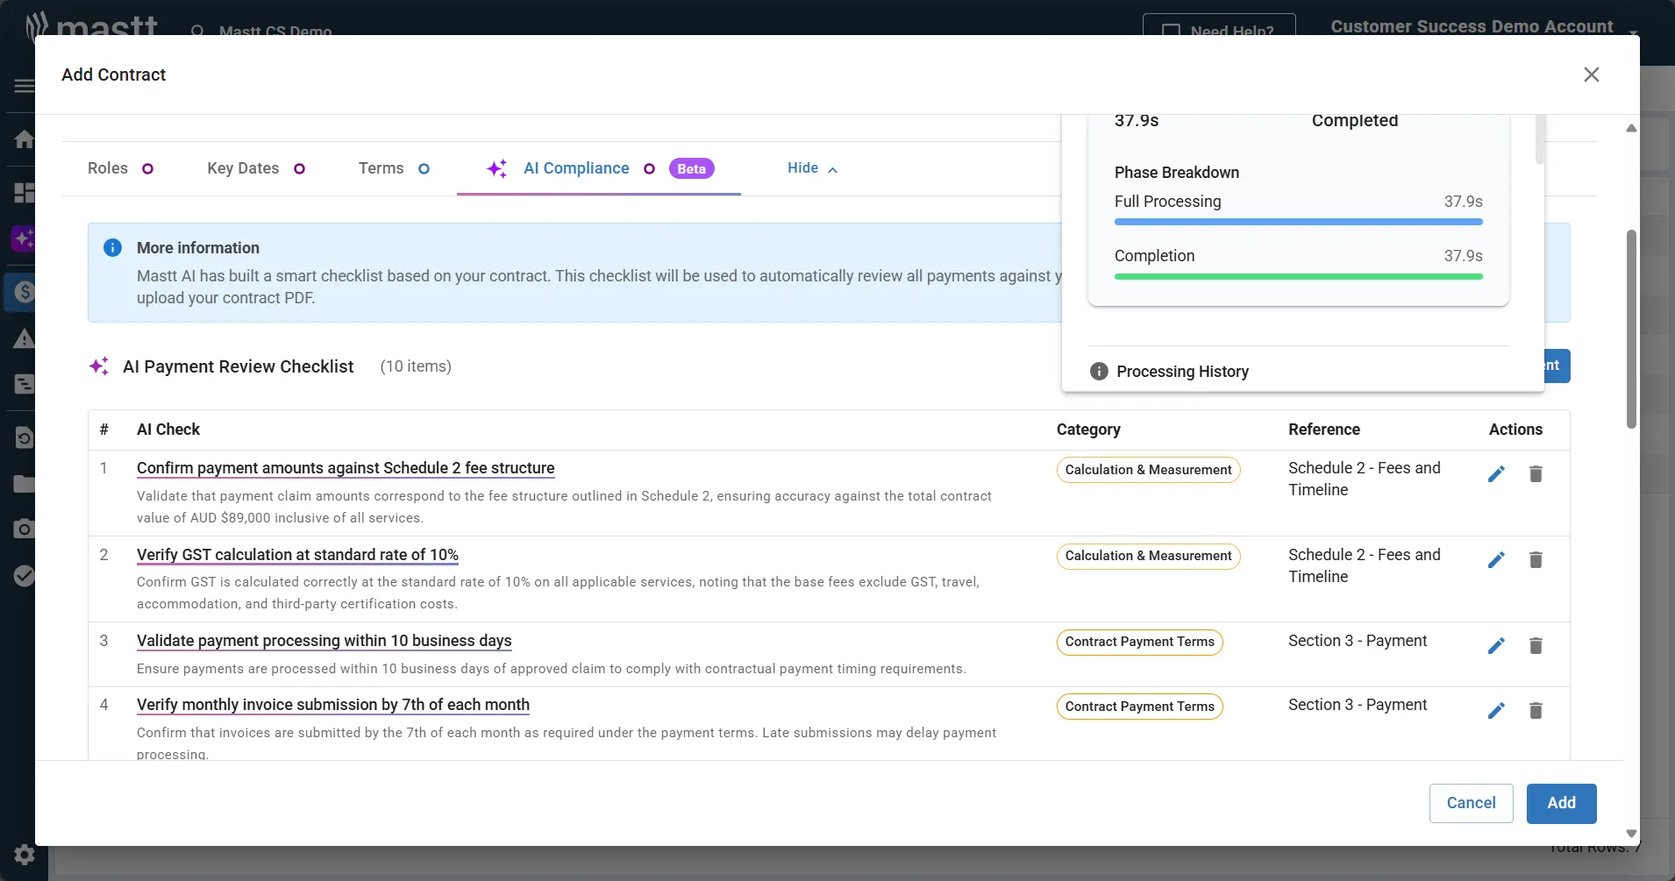Delete the 10 business days check

coord(1536,646)
